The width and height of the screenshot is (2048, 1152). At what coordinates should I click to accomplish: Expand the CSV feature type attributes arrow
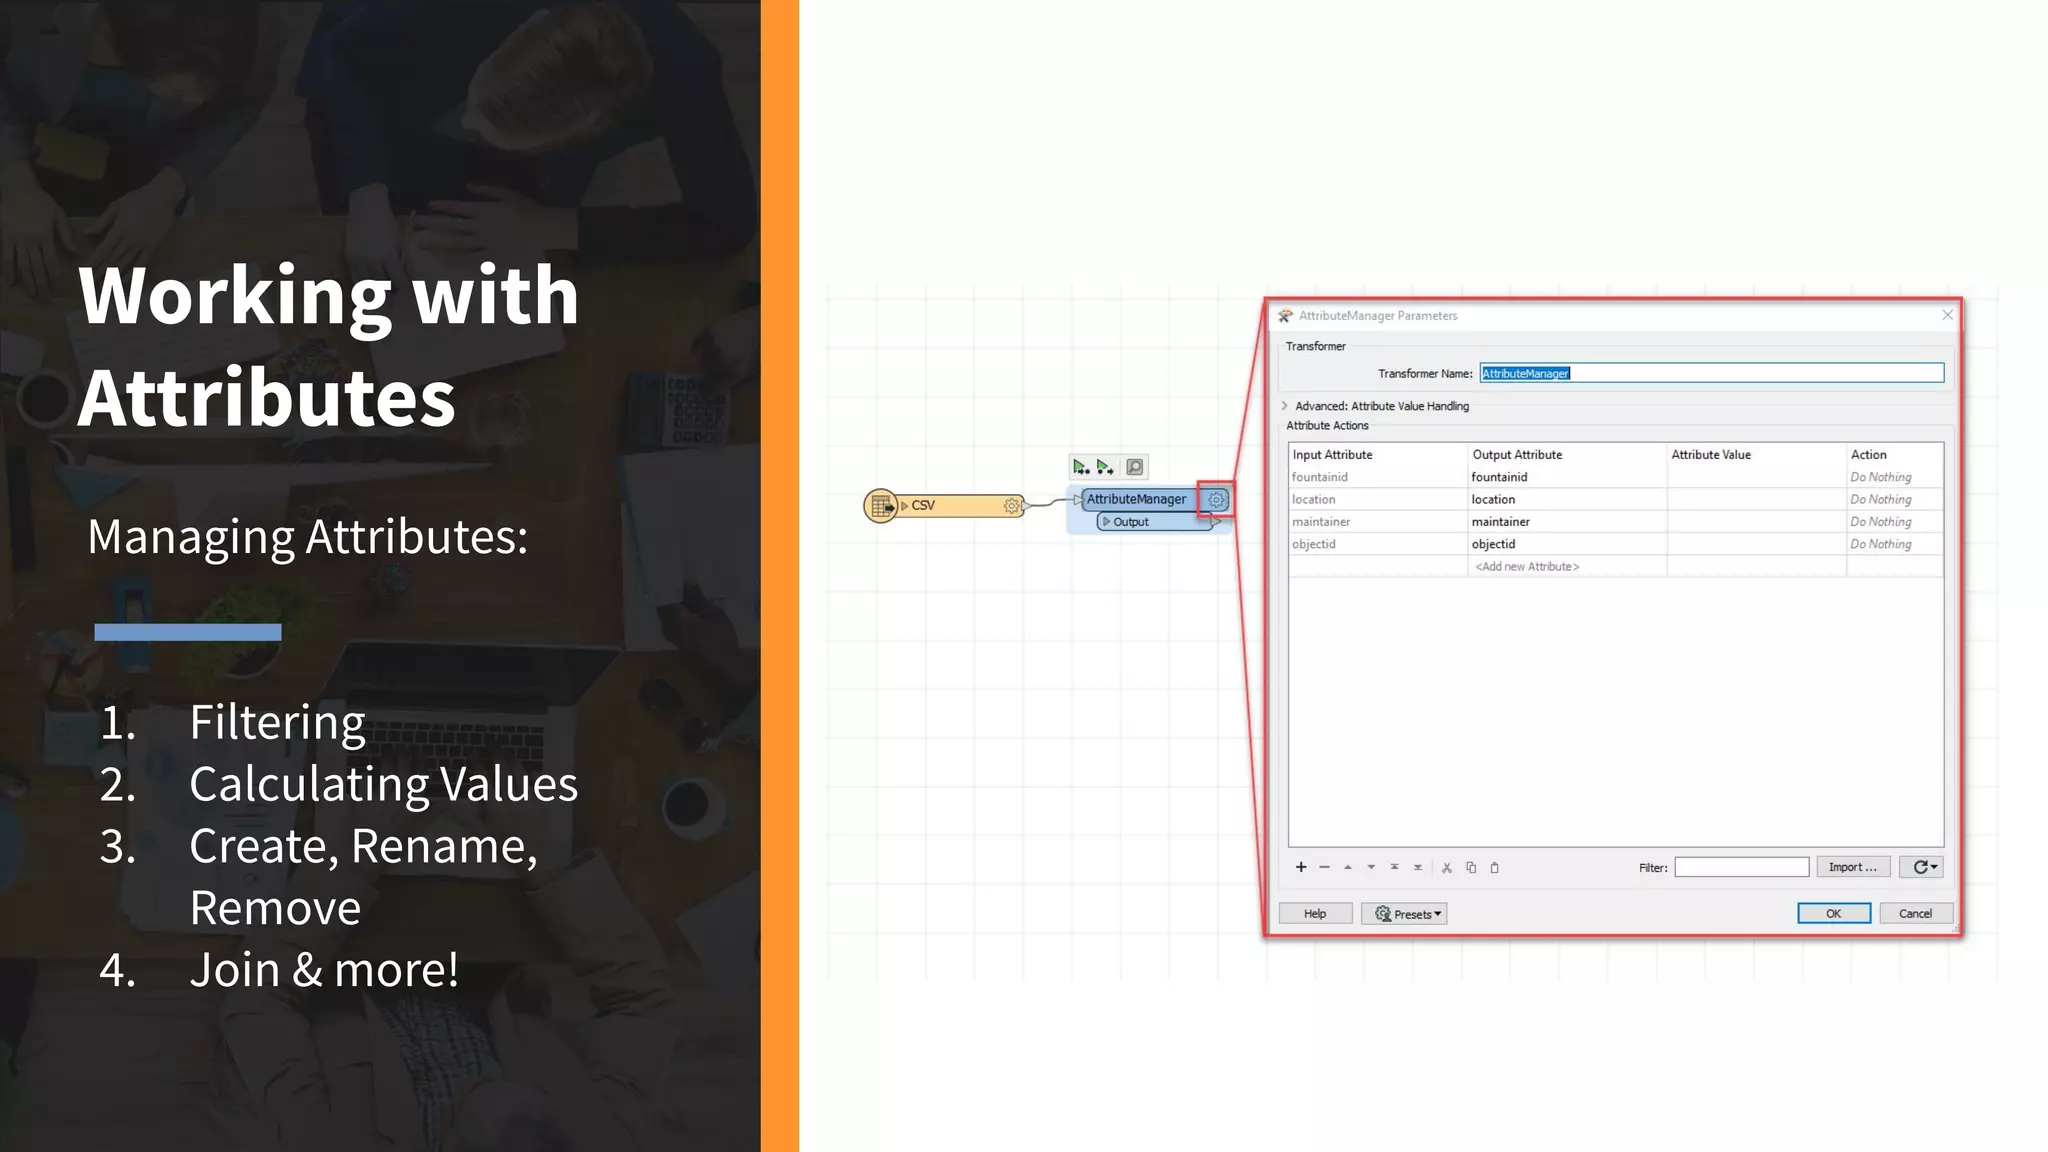905,506
